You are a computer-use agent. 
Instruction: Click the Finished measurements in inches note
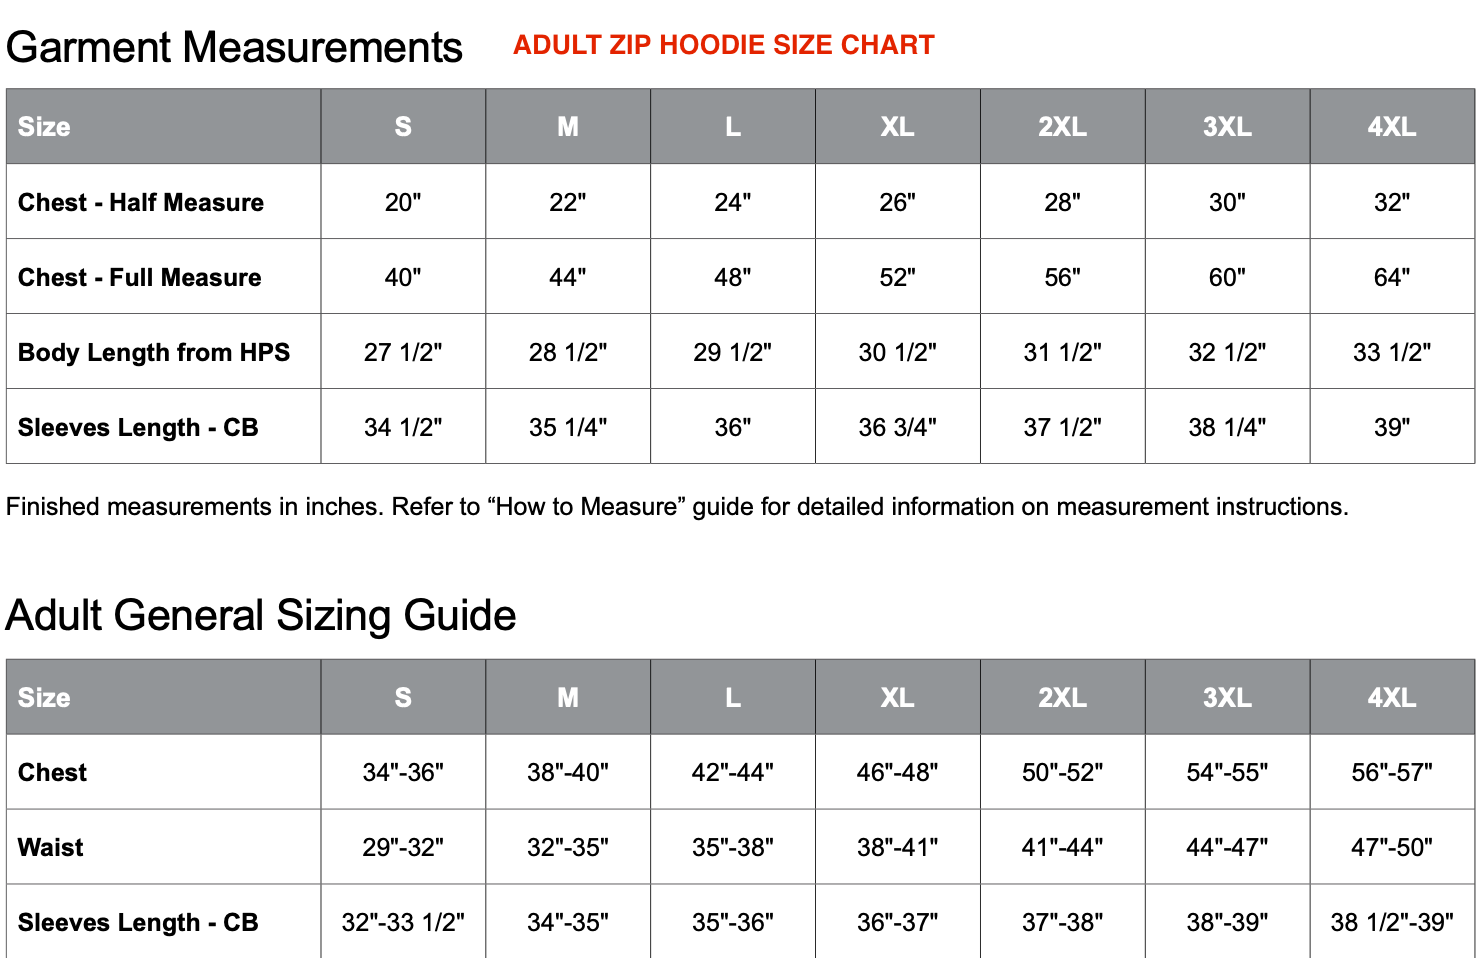[x=677, y=507]
